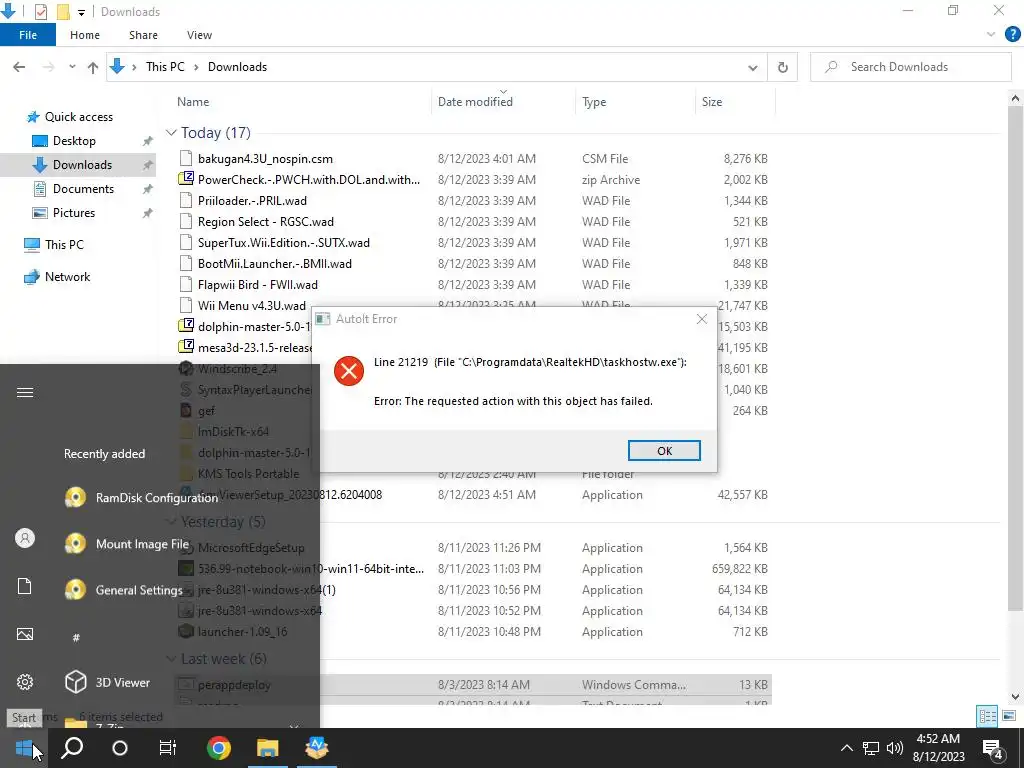Image resolution: width=1024 pixels, height=768 pixels.
Task: Click New folder icon in title bar
Action: click(63, 12)
